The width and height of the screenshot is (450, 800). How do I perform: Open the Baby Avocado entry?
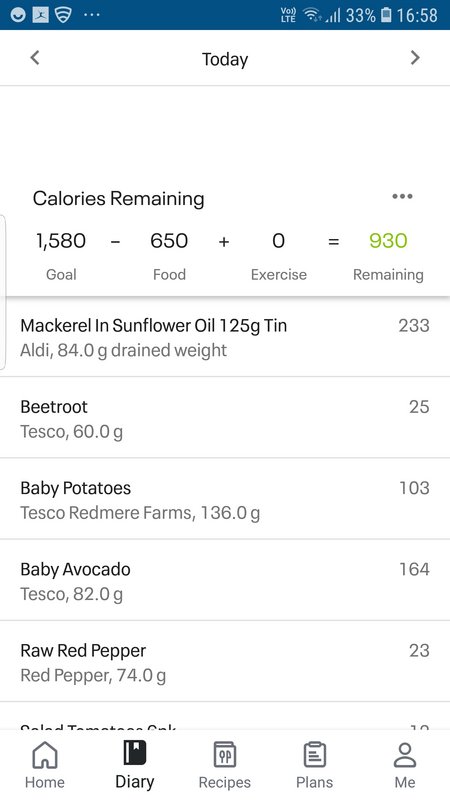point(225,580)
